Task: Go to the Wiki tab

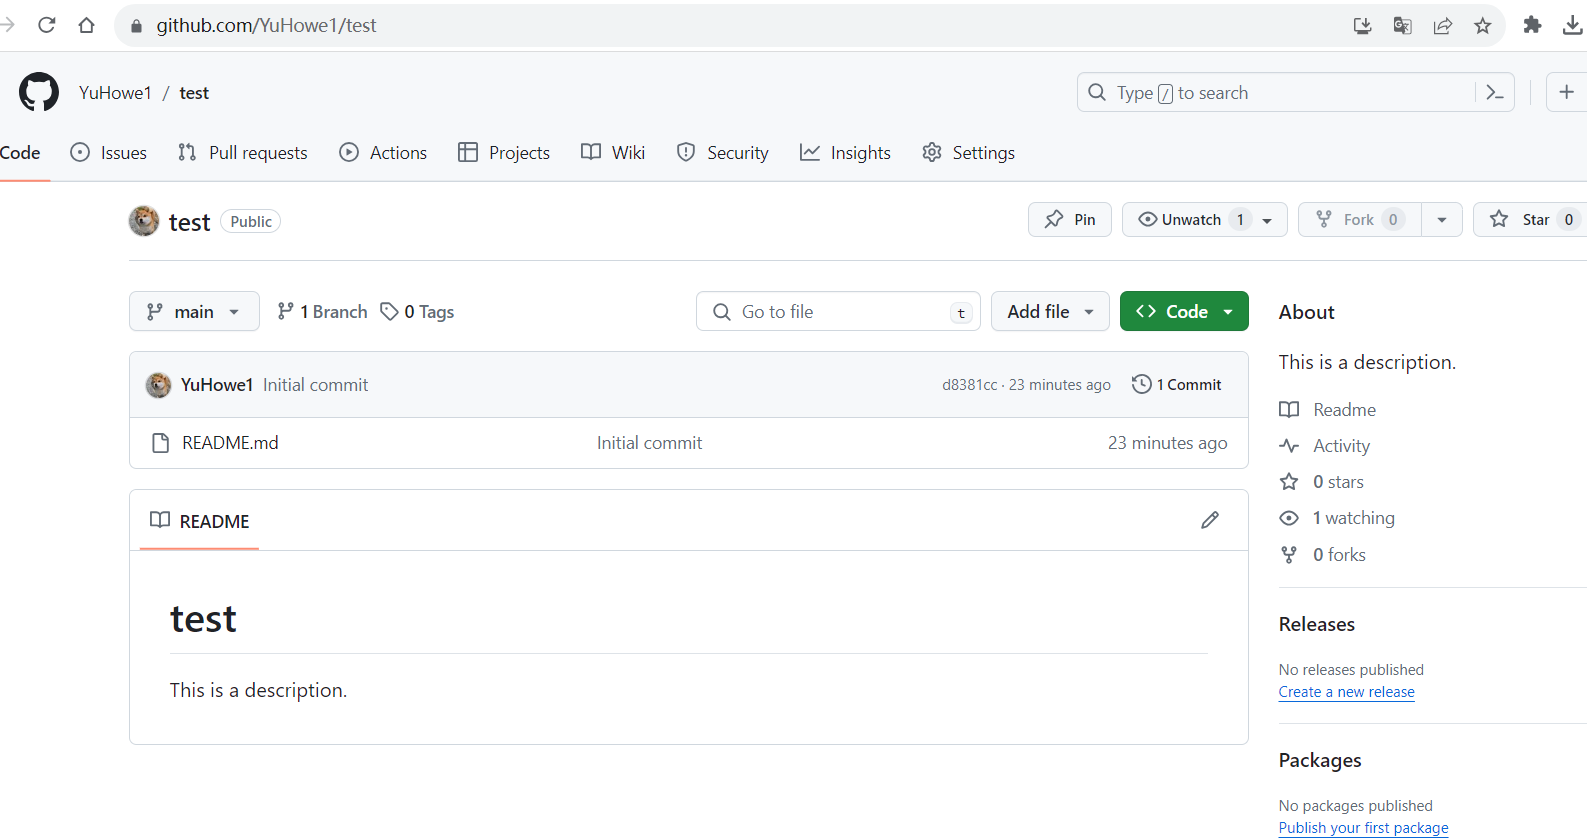Action: (613, 153)
